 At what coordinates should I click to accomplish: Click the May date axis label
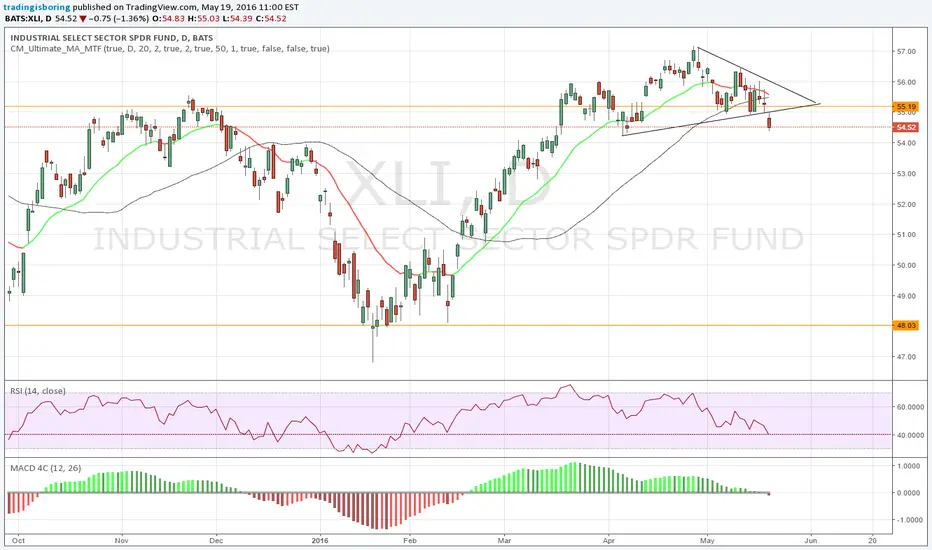(x=707, y=540)
